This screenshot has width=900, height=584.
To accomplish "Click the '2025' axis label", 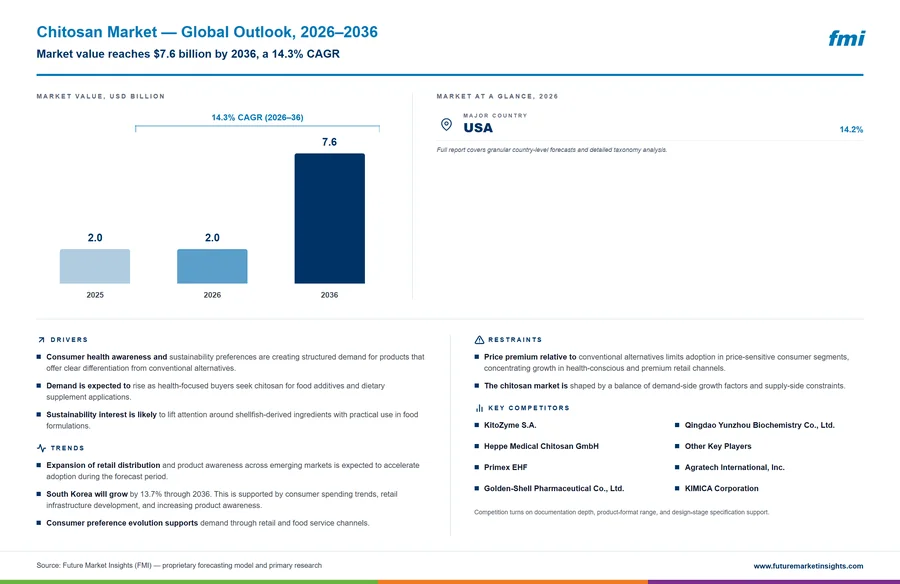I will click(x=95, y=295).
